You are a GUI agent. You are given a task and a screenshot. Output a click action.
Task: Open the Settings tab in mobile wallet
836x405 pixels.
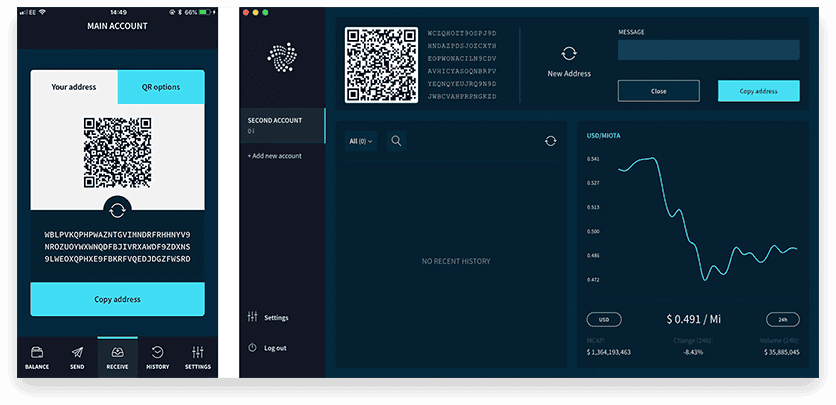pyautogui.click(x=198, y=358)
